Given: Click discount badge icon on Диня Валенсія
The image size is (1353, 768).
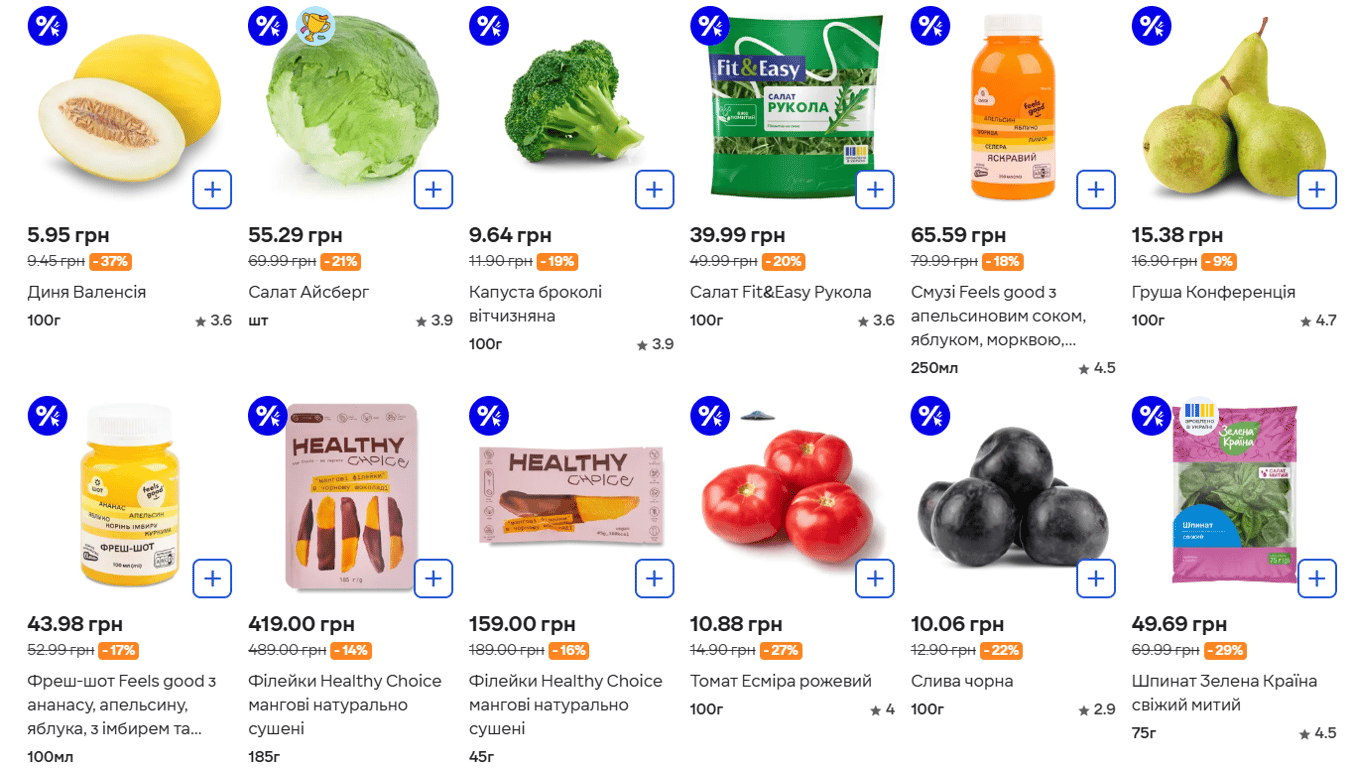Looking at the screenshot, I should click(x=47, y=26).
